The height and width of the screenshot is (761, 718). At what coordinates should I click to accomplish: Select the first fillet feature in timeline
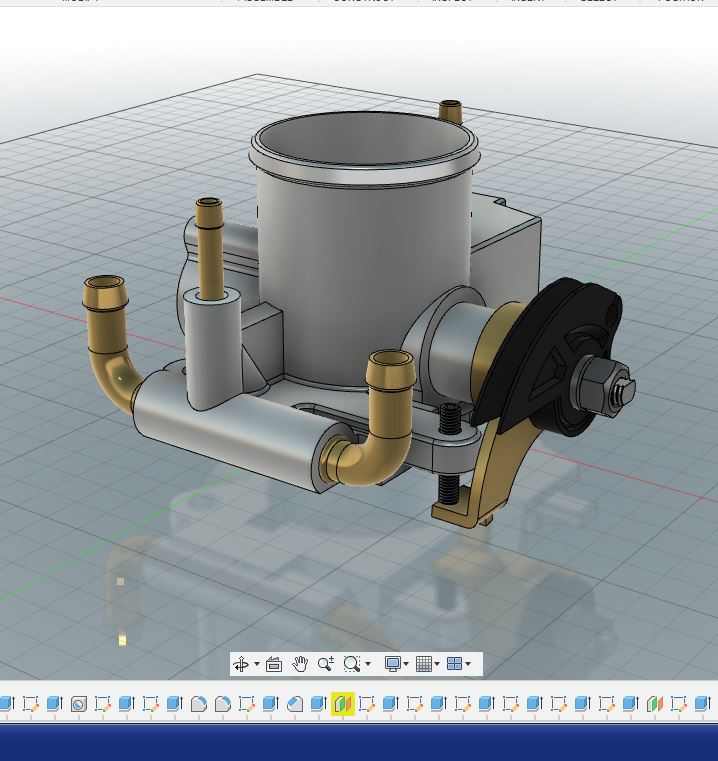199,704
